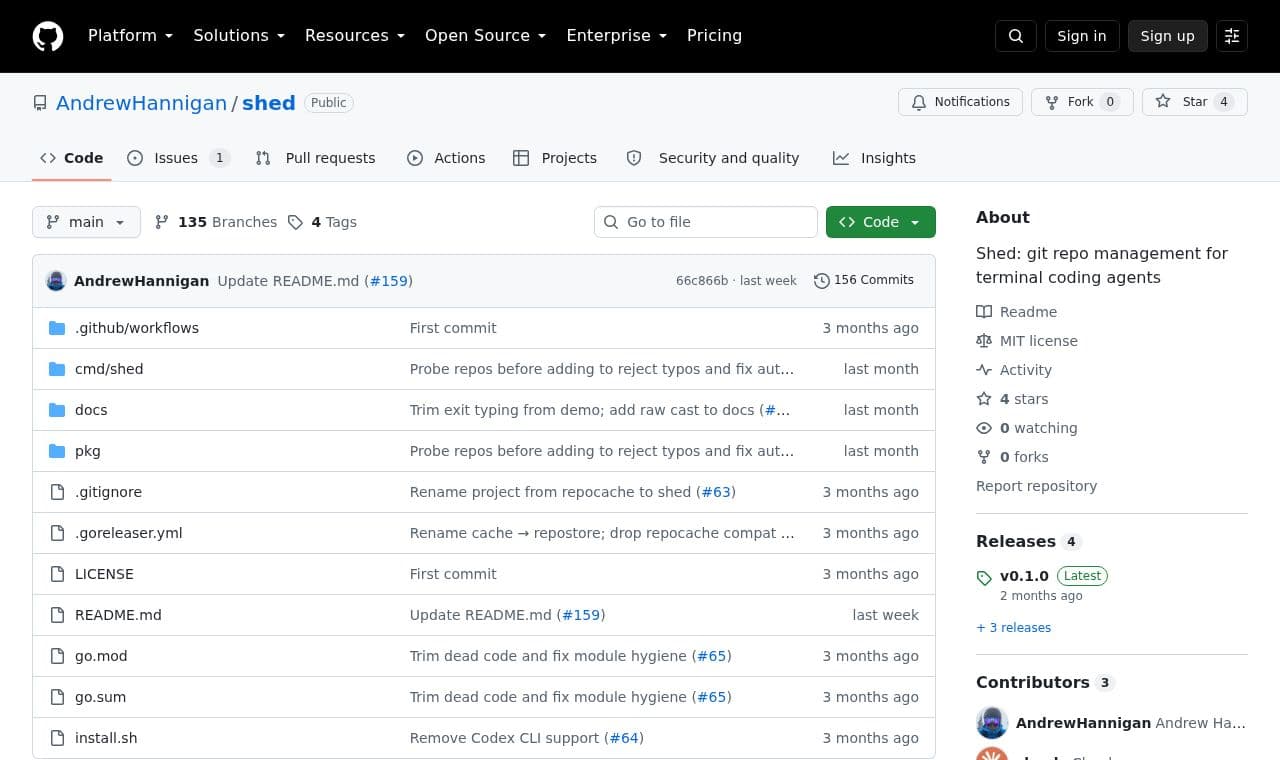Open the v0.1.0 release
Image resolution: width=1280 pixels, height=760 pixels.
pyautogui.click(x=1024, y=576)
